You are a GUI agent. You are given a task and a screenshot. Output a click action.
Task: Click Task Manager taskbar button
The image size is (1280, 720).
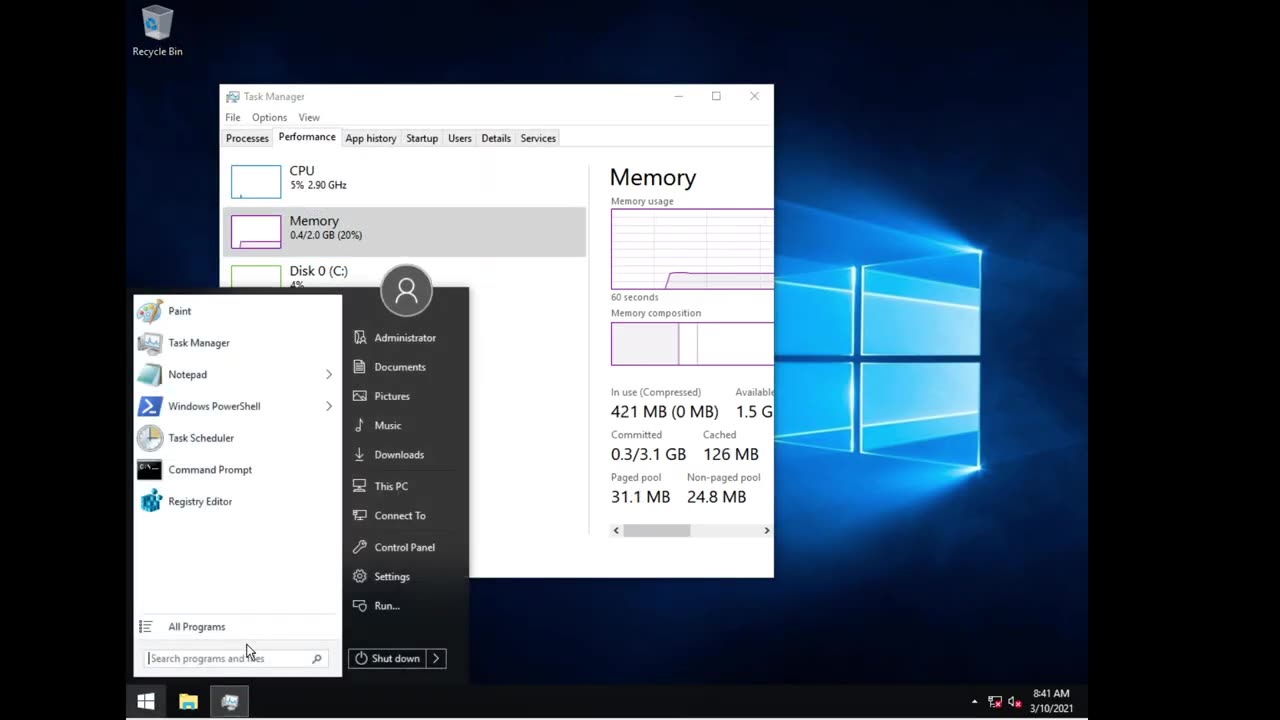point(230,702)
